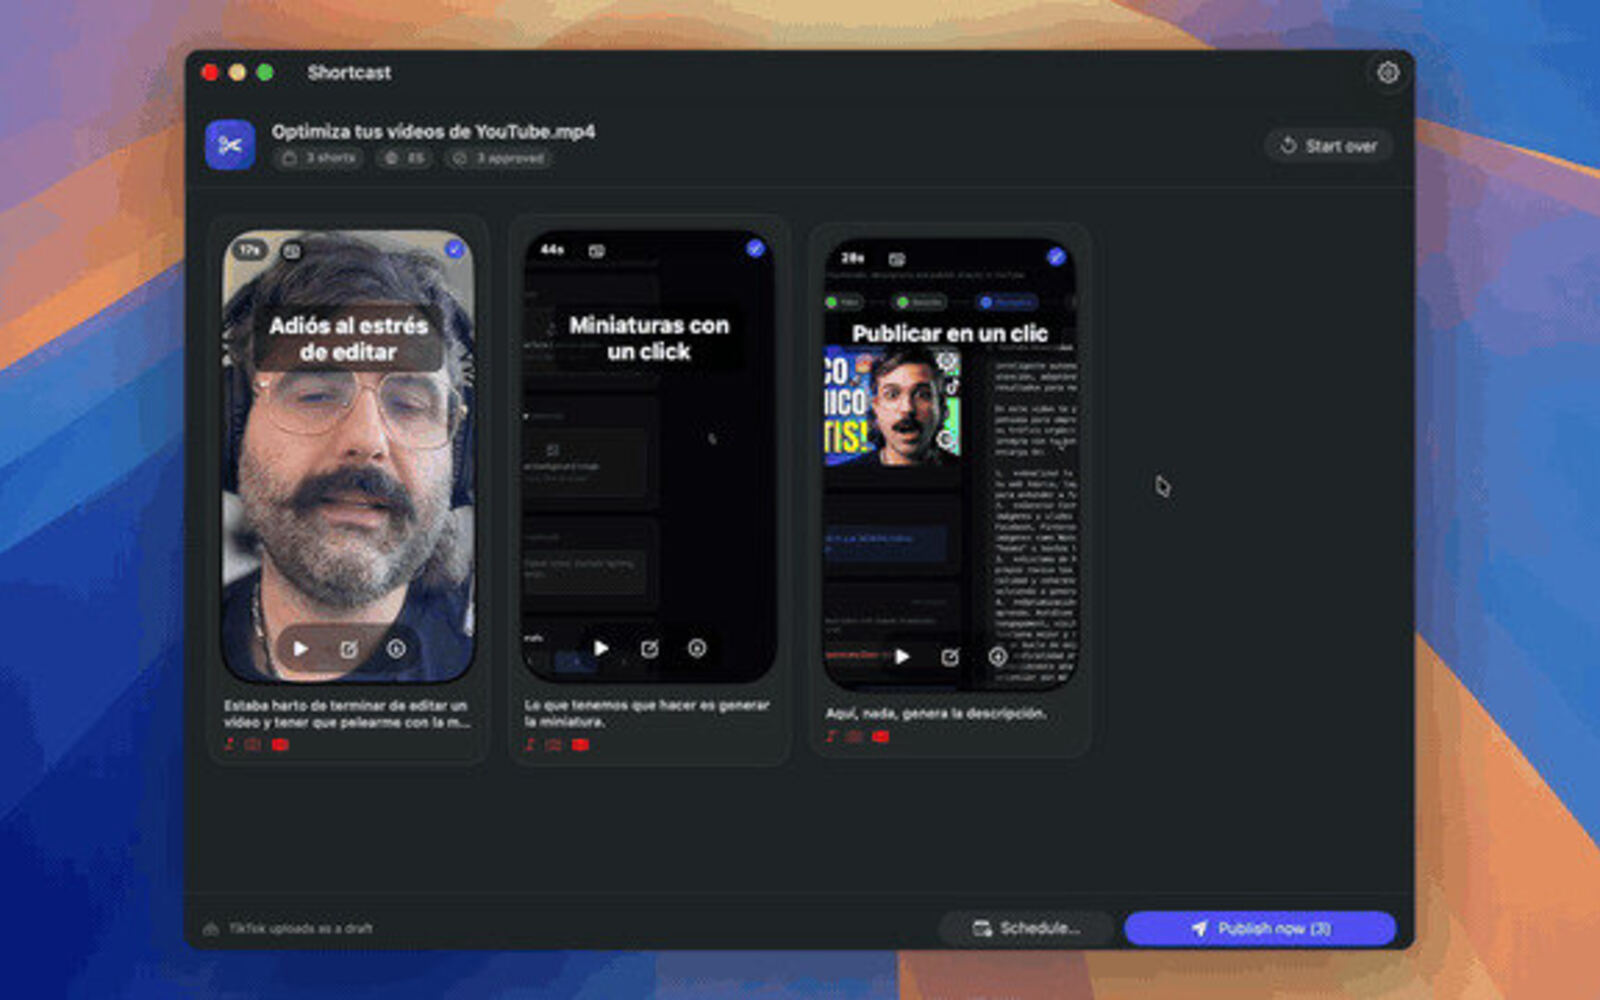
Task: Click circular export icon on 'Miniaturas con un click' short
Action: (697, 648)
